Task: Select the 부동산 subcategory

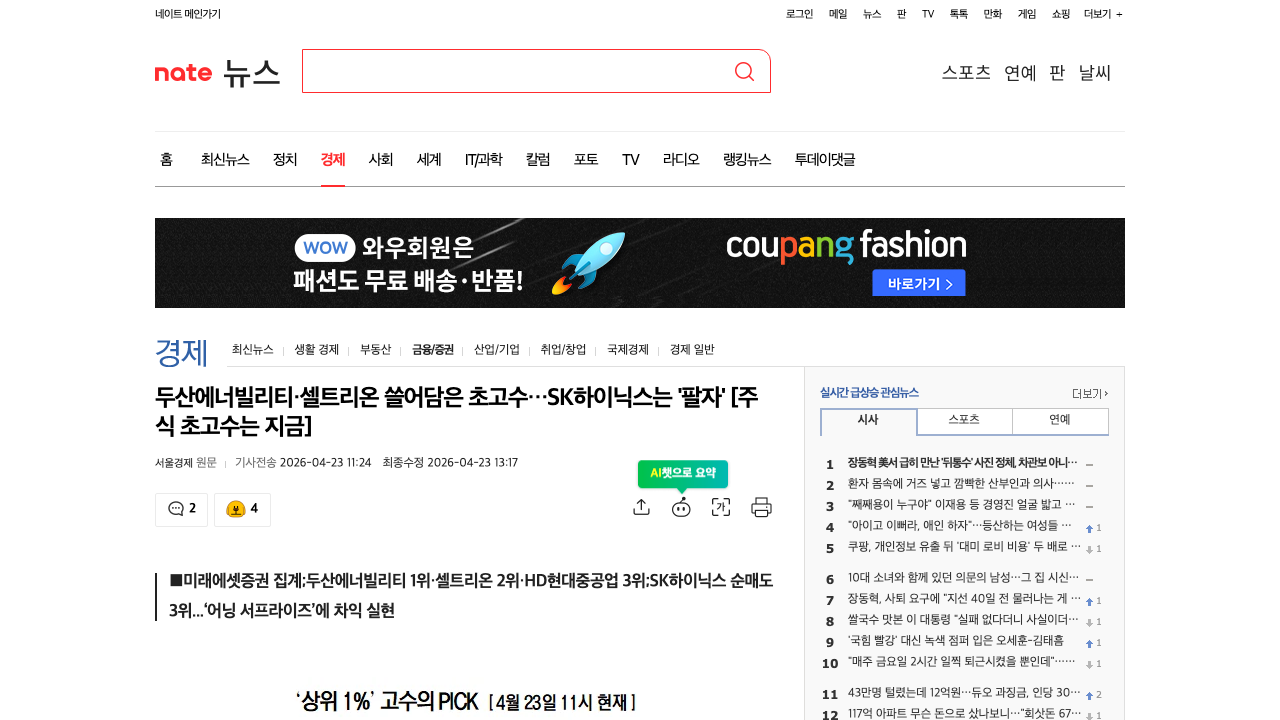Action: coord(376,350)
